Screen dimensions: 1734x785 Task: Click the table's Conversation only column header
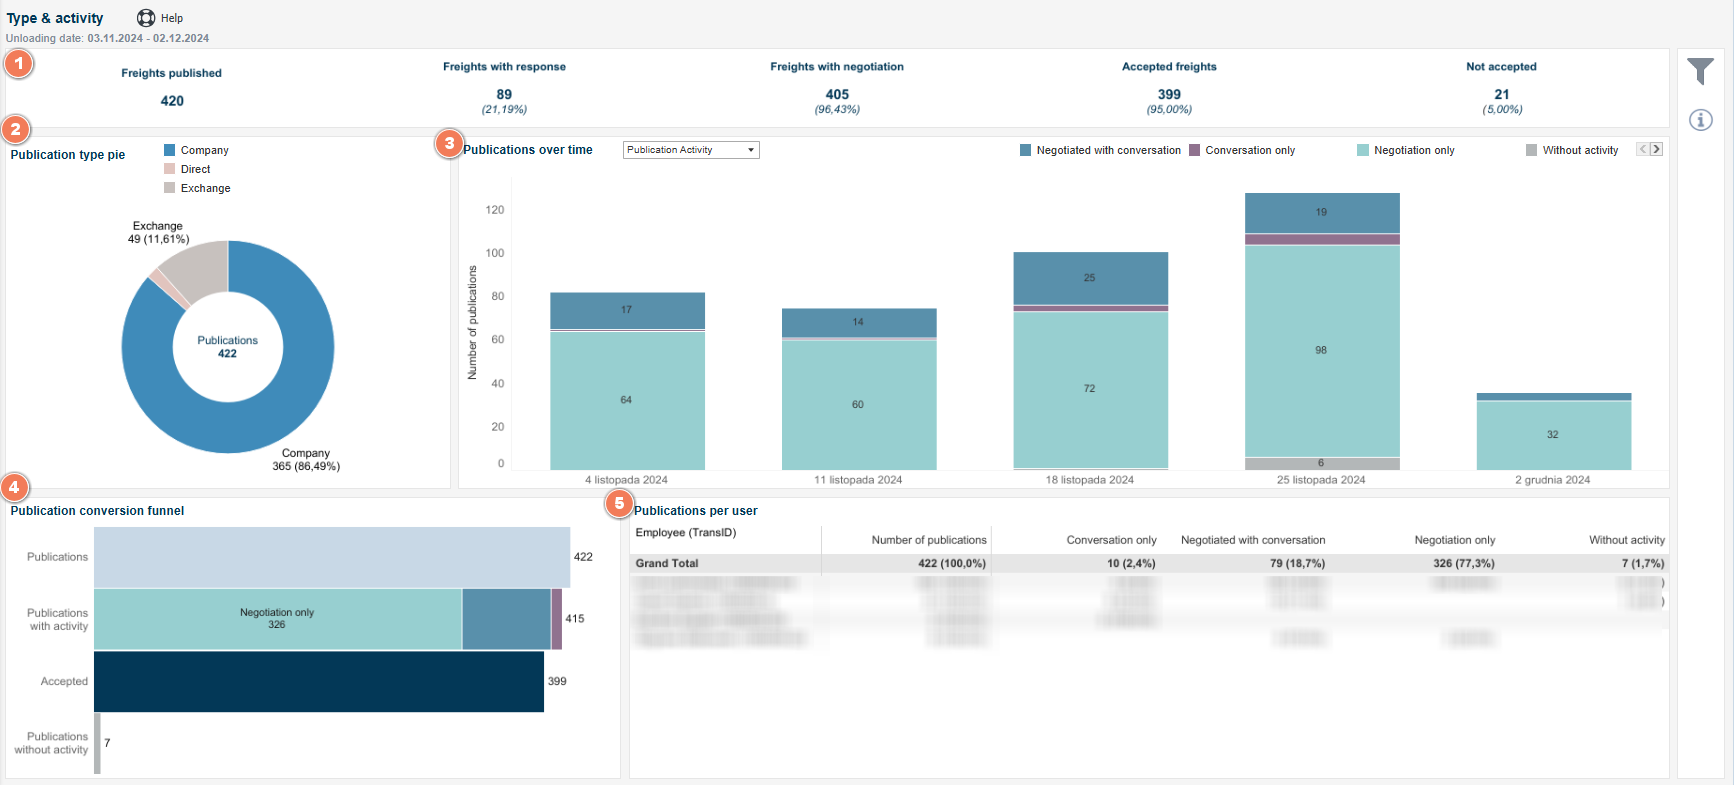1111,540
